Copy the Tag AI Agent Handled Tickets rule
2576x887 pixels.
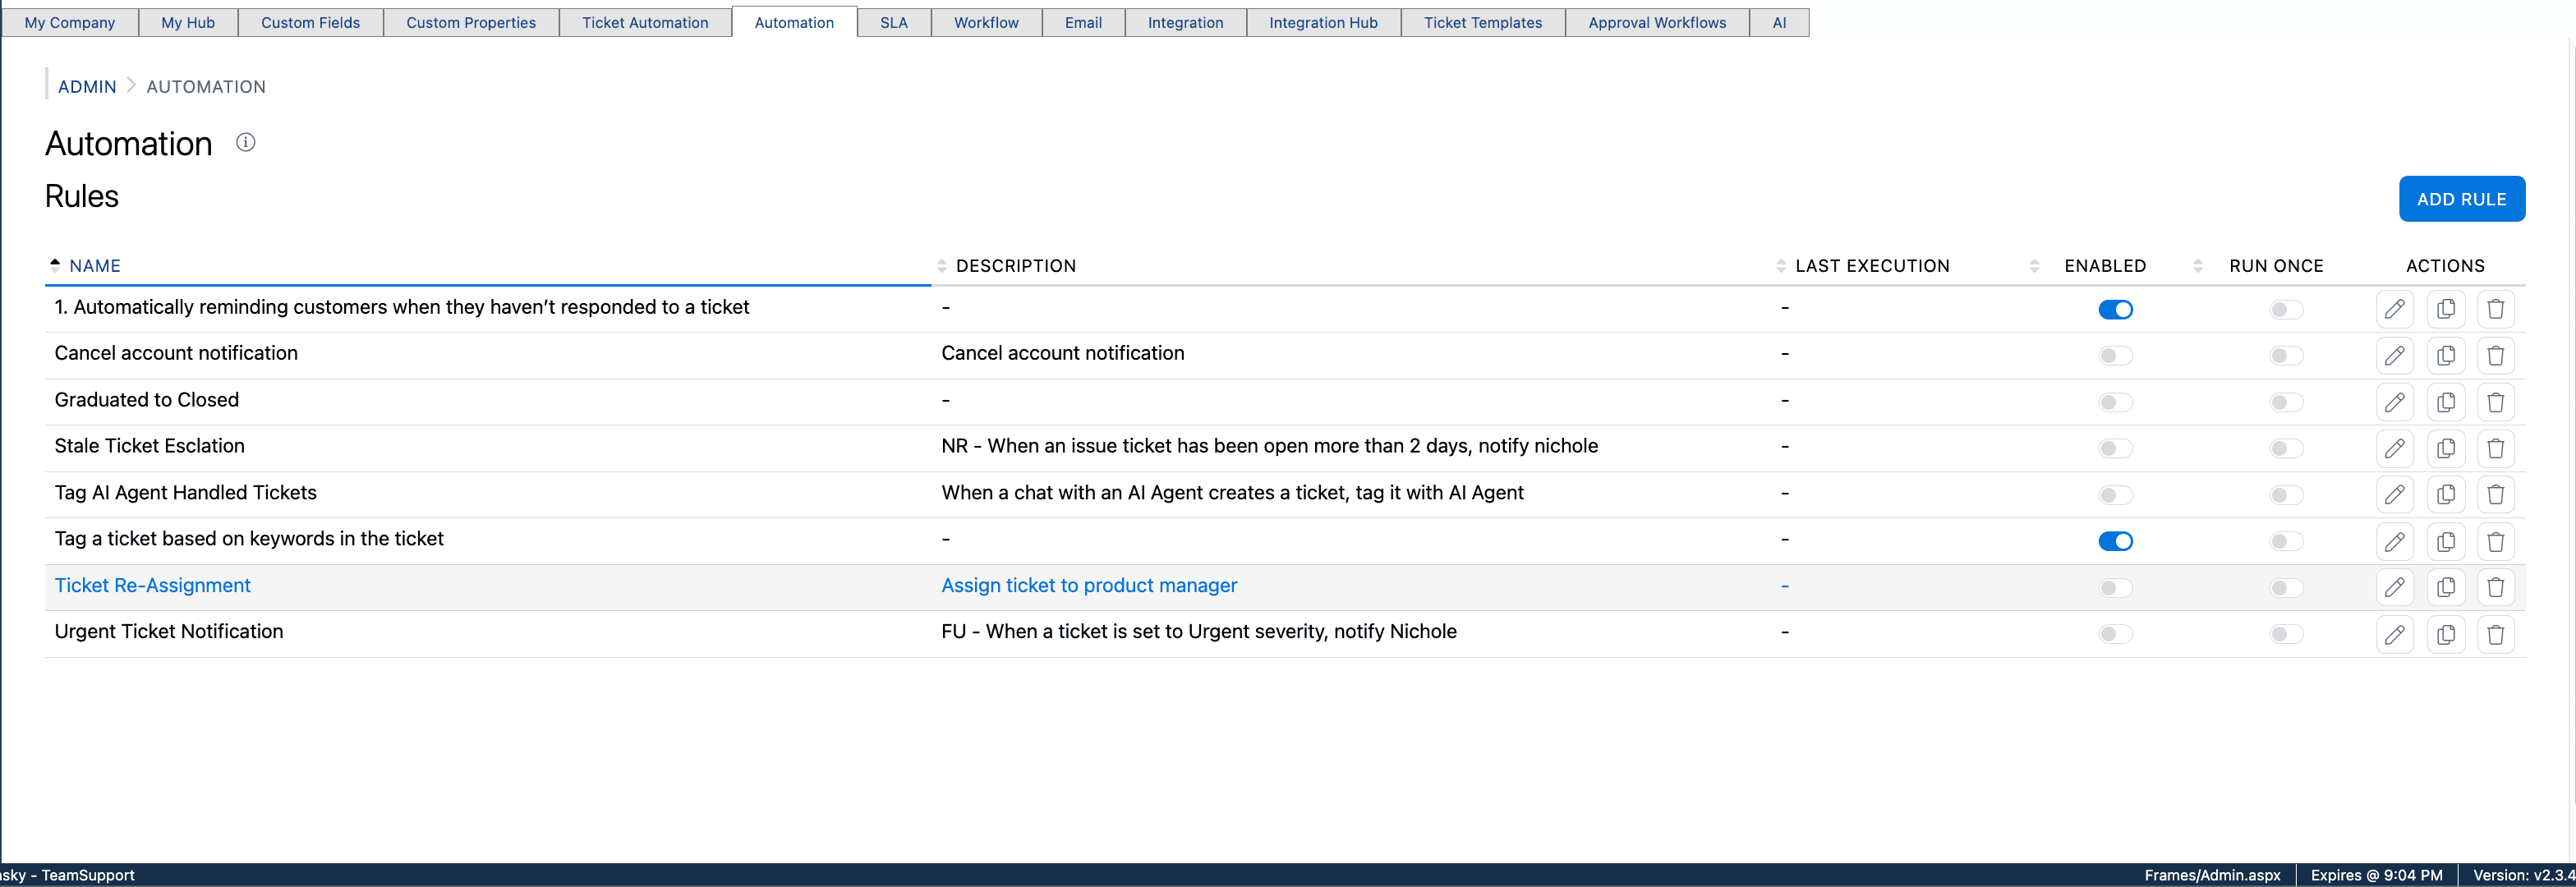click(2446, 494)
